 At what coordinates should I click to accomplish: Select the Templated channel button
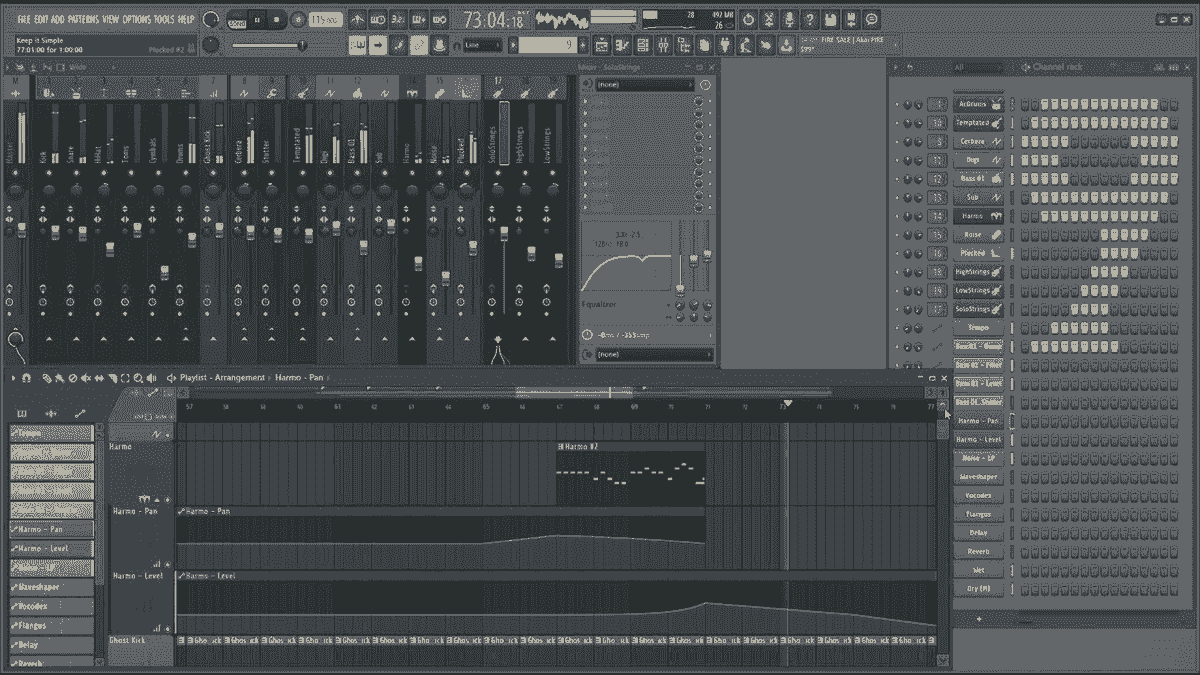pyautogui.click(x=979, y=123)
